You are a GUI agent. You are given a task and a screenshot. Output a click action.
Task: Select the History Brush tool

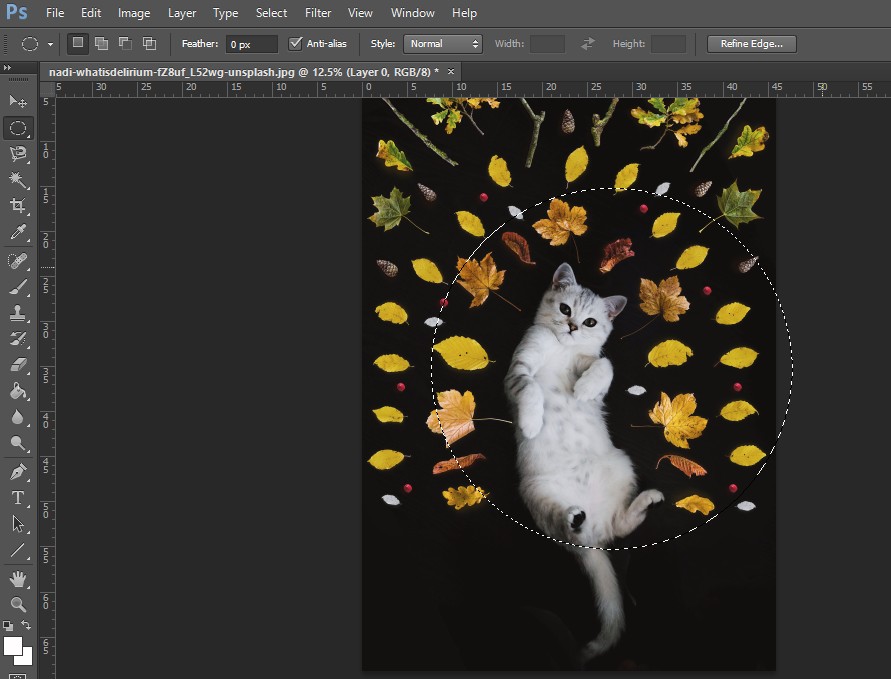18,339
